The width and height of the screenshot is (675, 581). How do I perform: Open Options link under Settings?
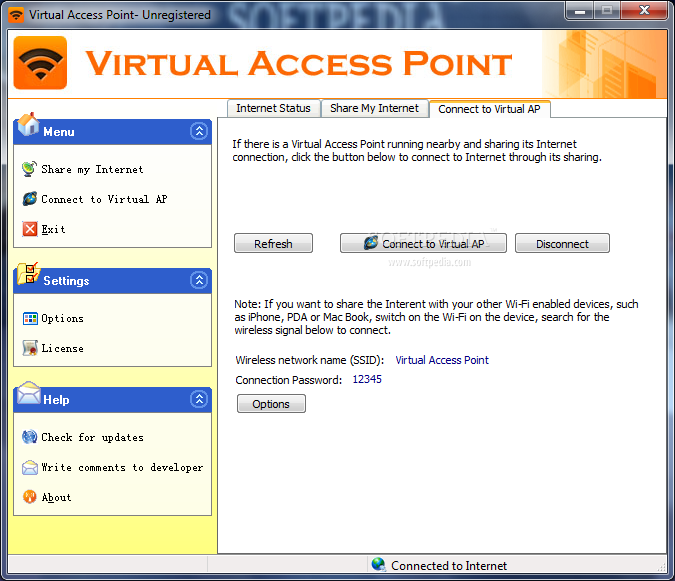pos(62,319)
